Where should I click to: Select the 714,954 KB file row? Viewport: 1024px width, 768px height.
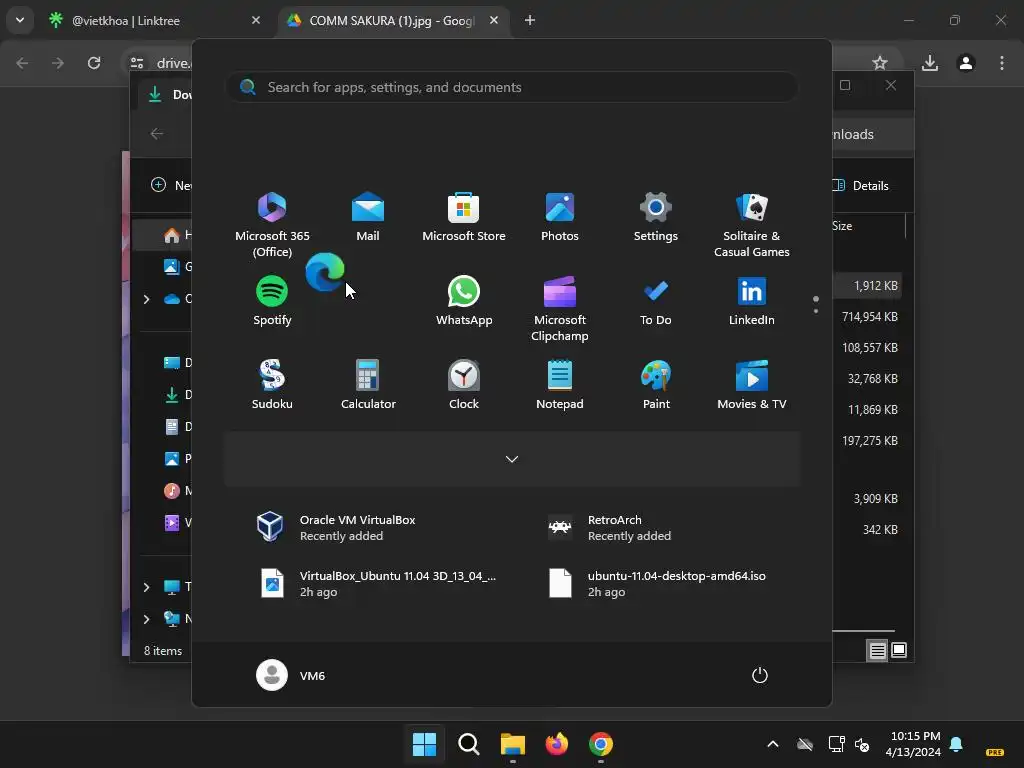867,317
